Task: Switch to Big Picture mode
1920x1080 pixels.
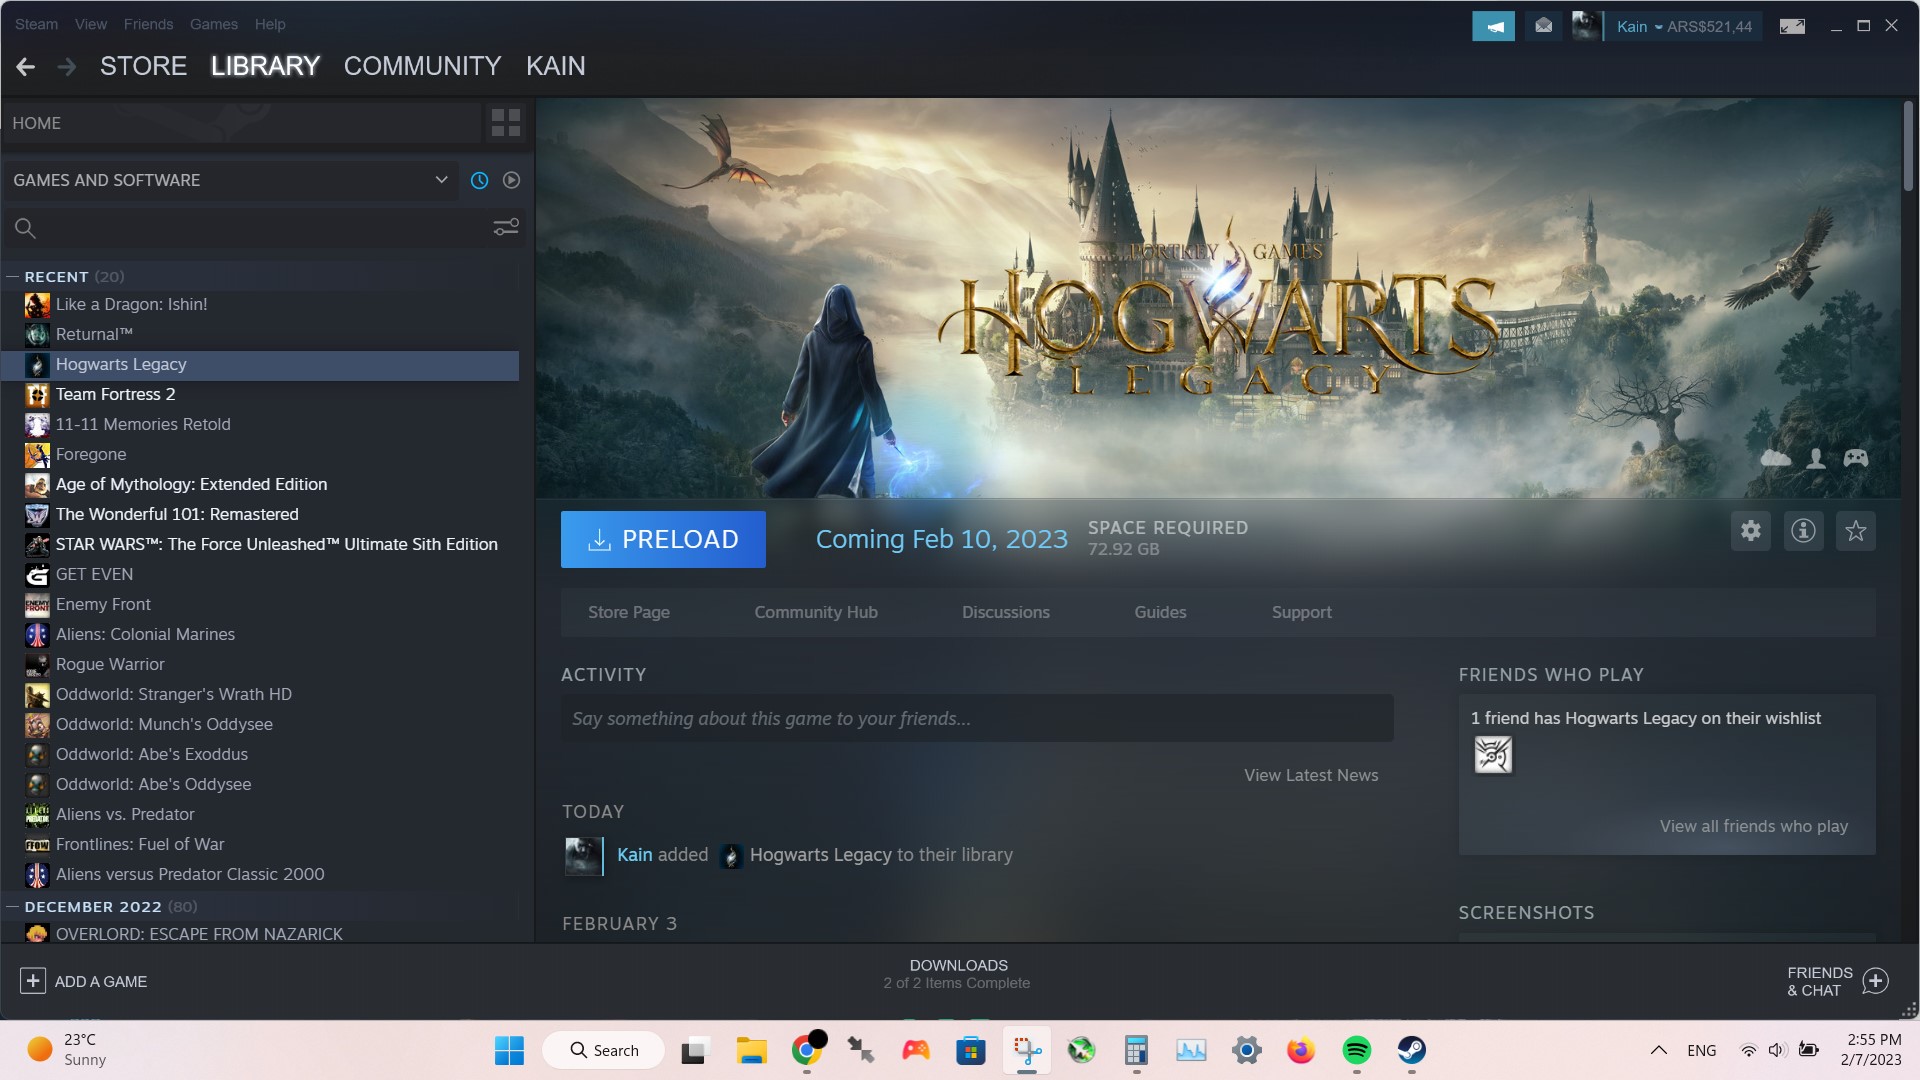Action: (x=1792, y=26)
